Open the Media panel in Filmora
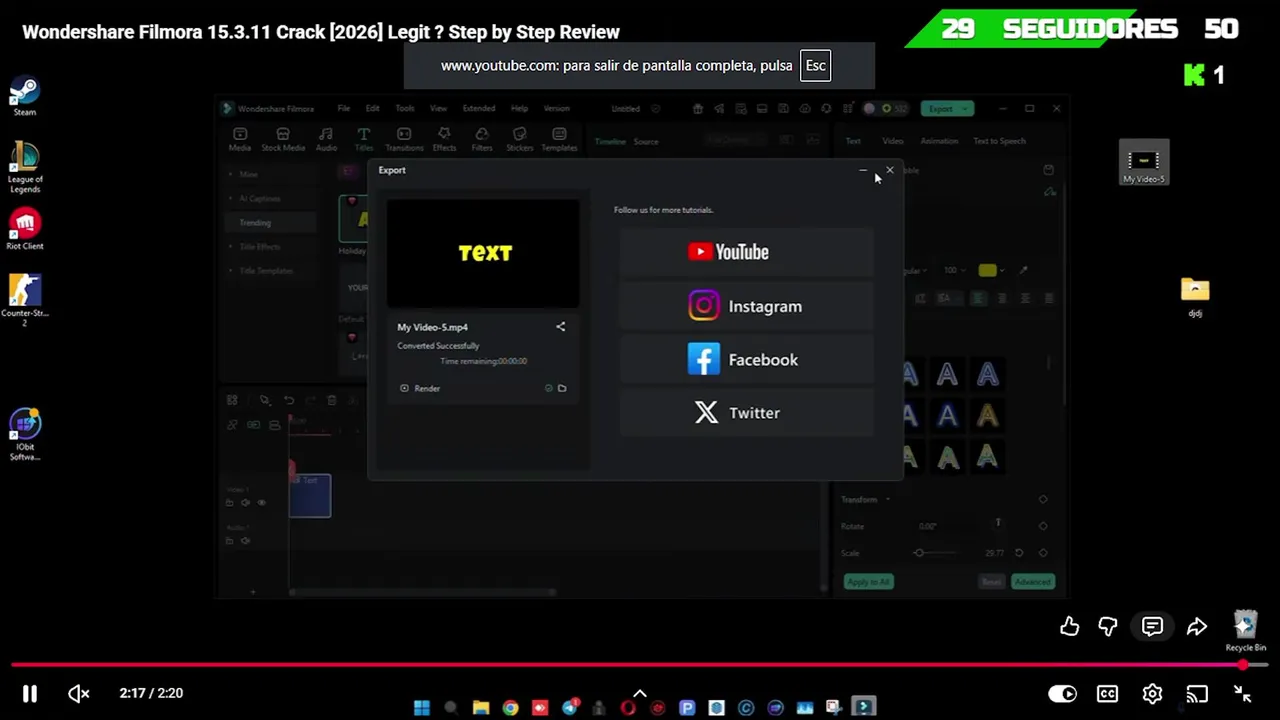 tap(239, 139)
